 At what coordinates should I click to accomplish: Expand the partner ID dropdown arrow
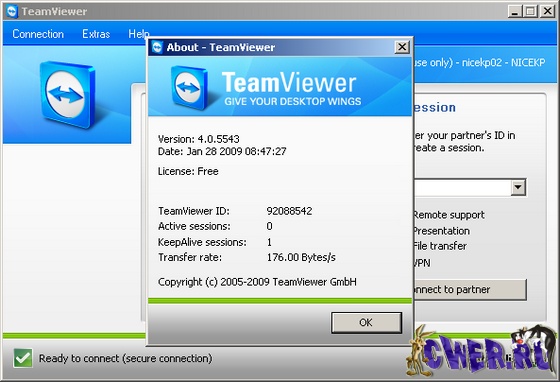pyautogui.click(x=518, y=187)
